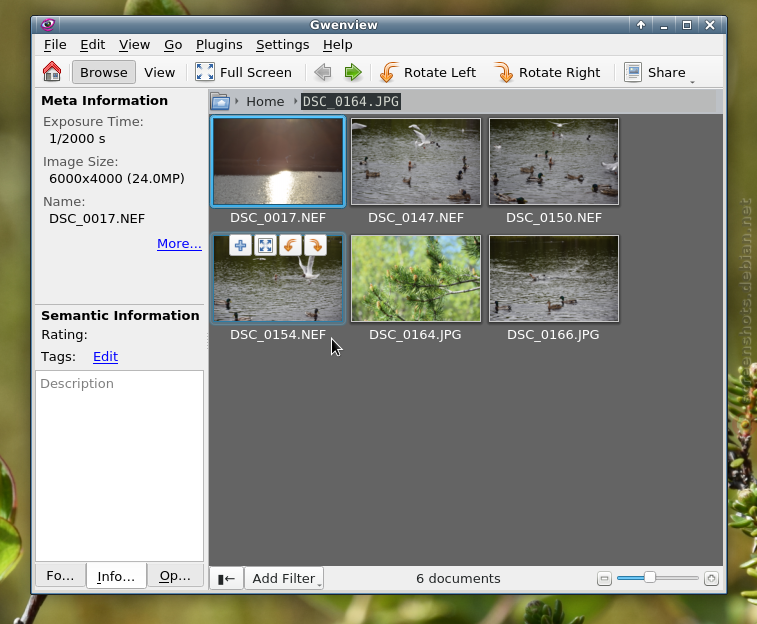The width and height of the screenshot is (757, 624).
Task: Rotate the image left from toolbar
Action: coord(428,72)
